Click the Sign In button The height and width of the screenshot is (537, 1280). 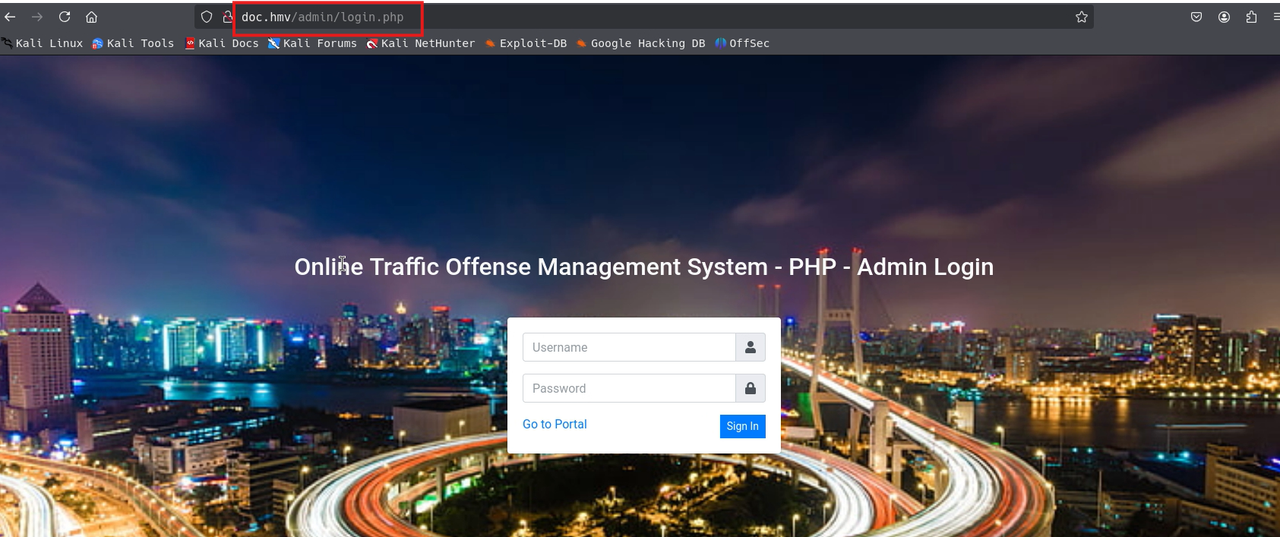point(742,426)
